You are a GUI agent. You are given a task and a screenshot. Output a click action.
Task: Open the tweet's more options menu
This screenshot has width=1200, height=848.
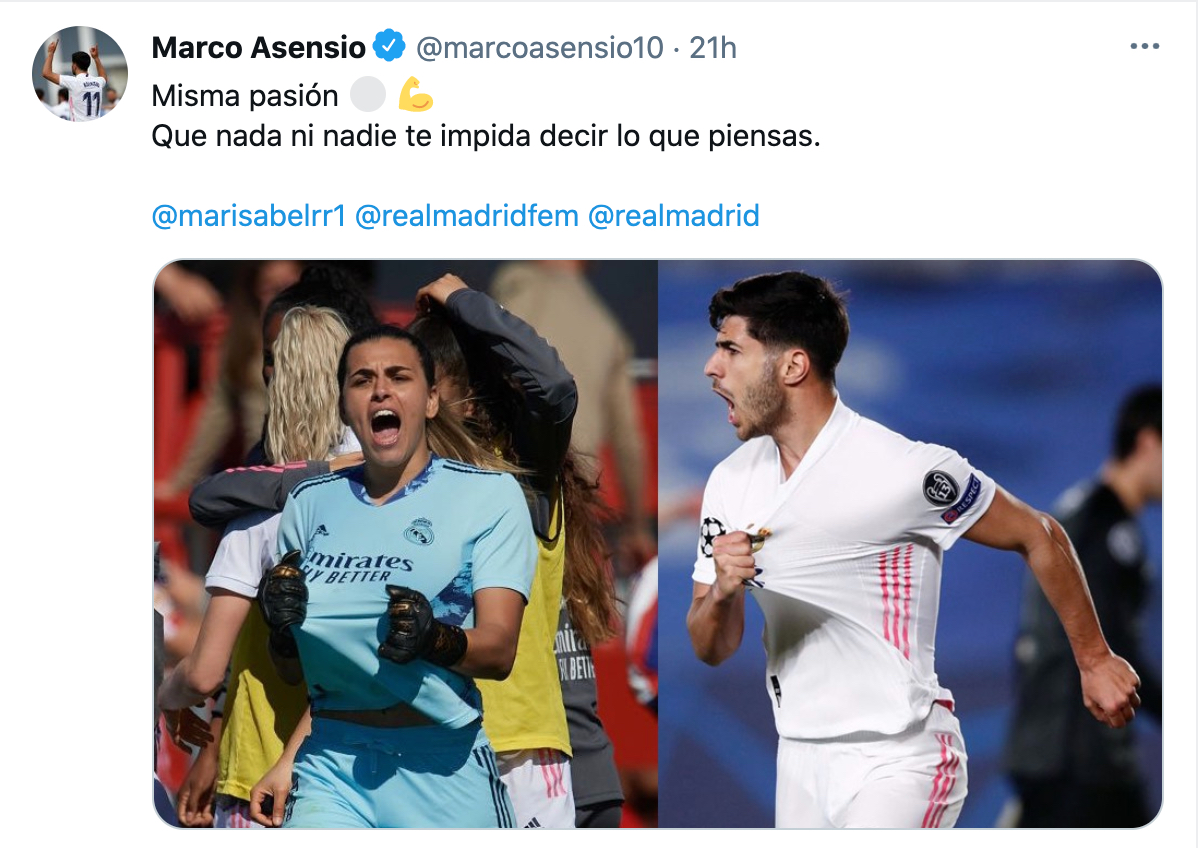tap(1144, 46)
